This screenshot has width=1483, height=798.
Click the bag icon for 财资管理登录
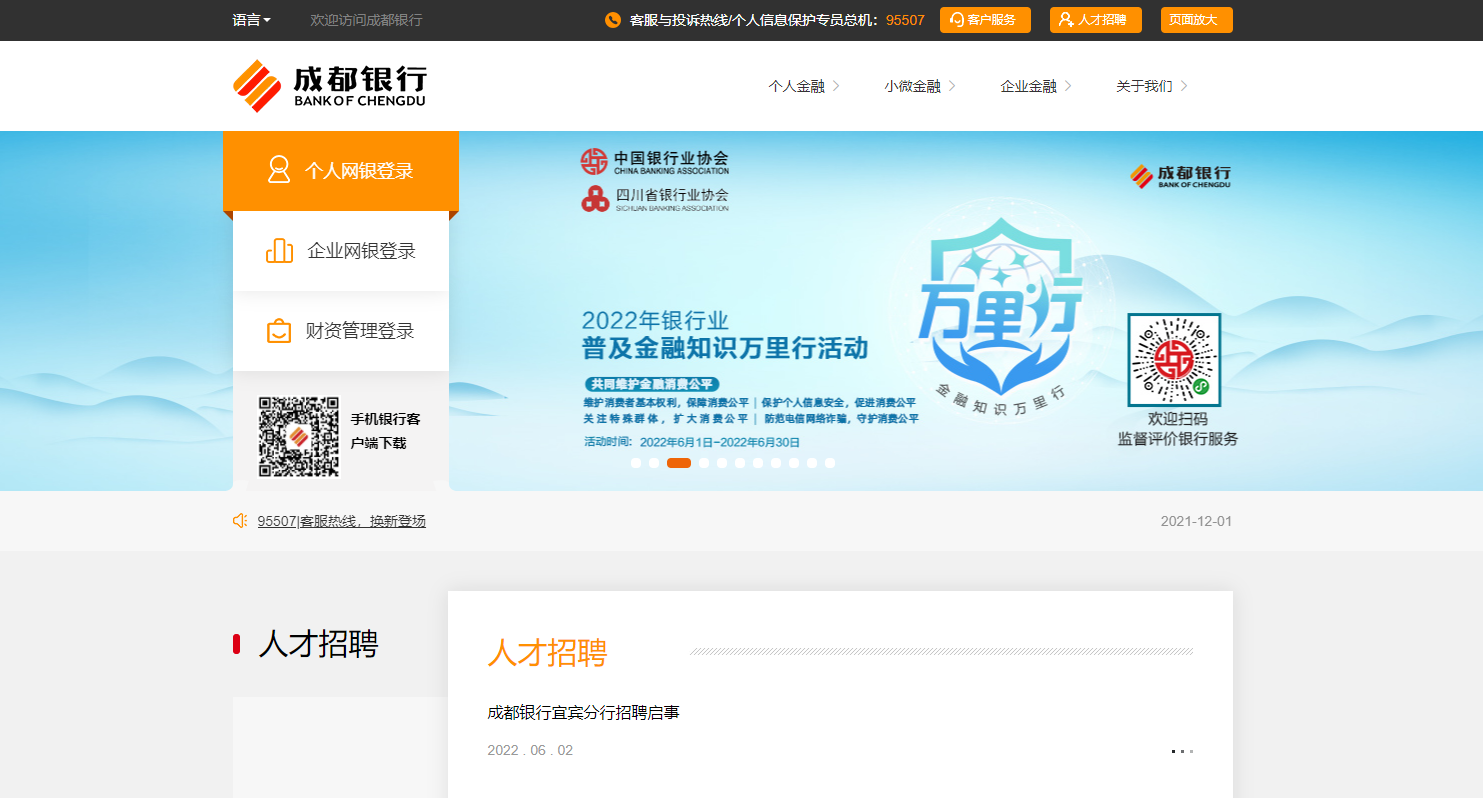pyautogui.click(x=279, y=331)
